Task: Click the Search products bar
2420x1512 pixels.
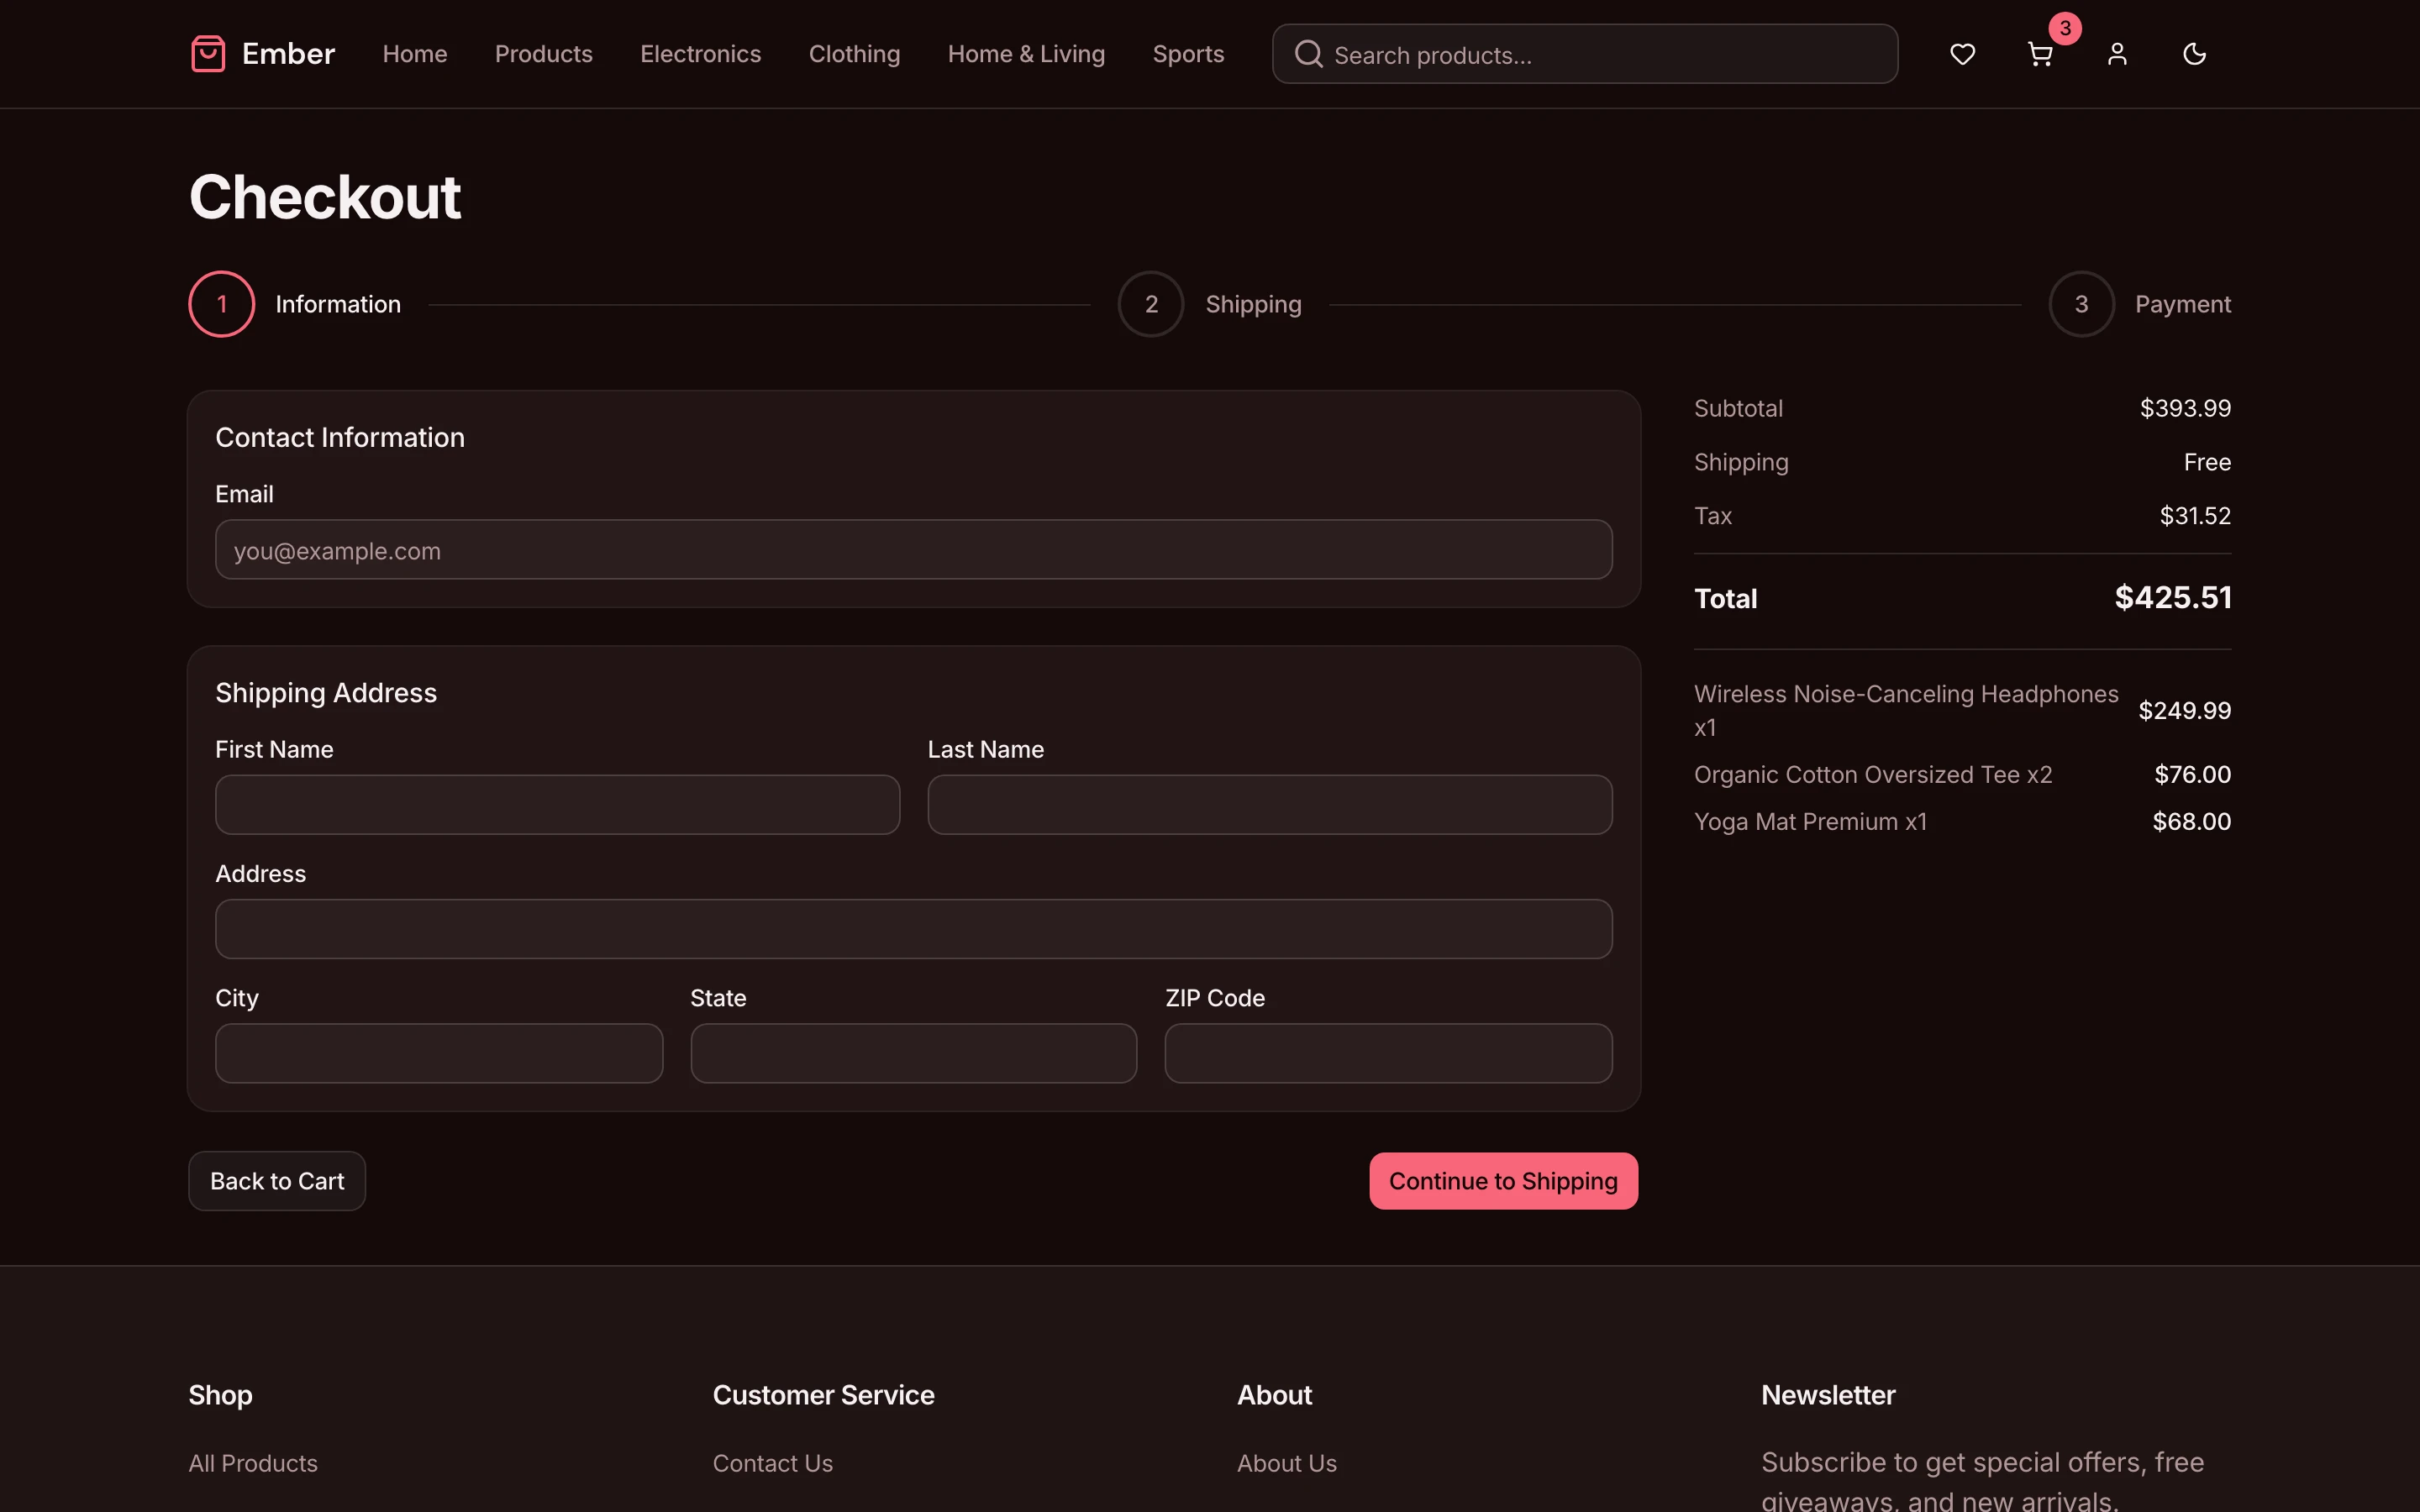Action: pyautogui.click(x=1584, y=53)
